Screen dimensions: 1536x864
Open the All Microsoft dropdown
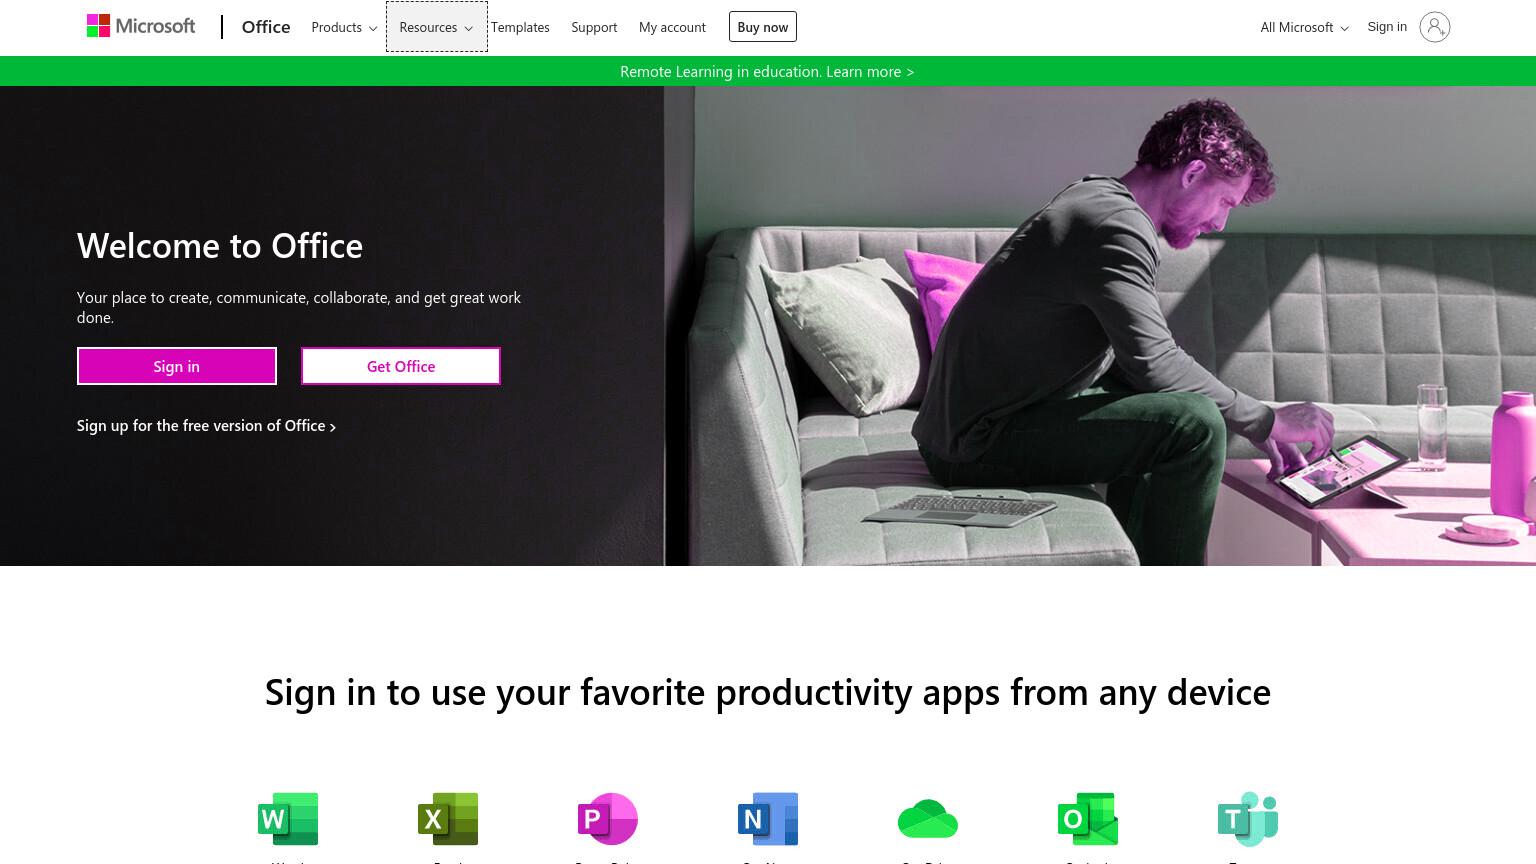click(x=1304, y=27)
